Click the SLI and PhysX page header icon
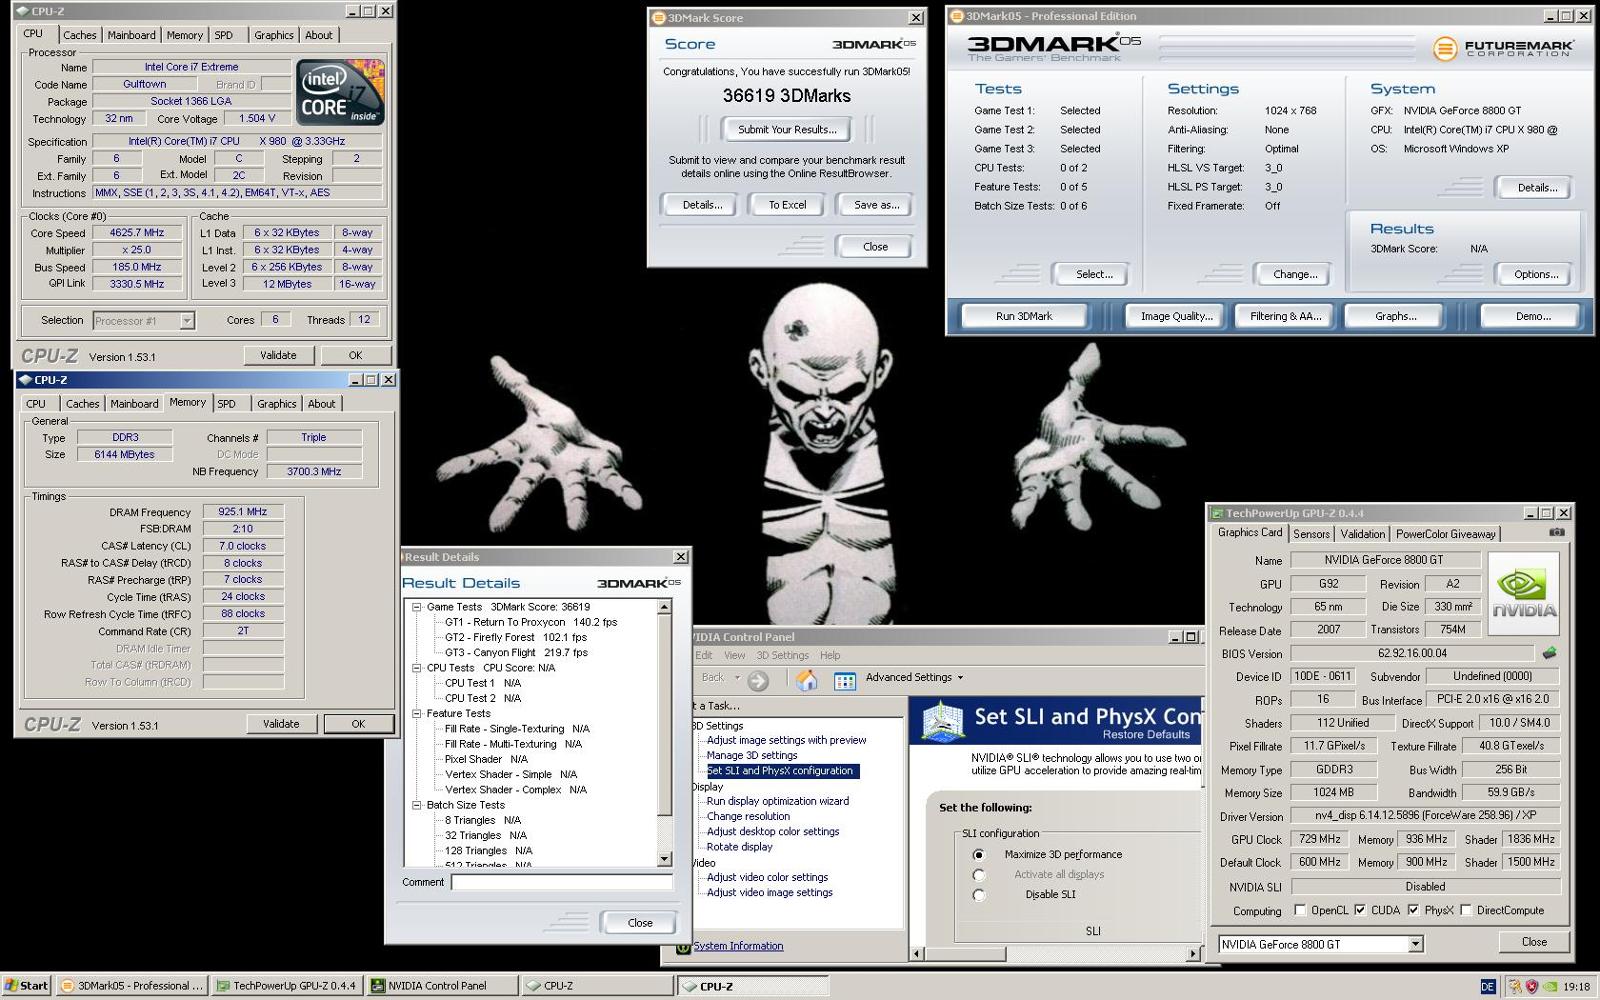This screenshot has width=1600, height=1000. [x=942, y=721]
